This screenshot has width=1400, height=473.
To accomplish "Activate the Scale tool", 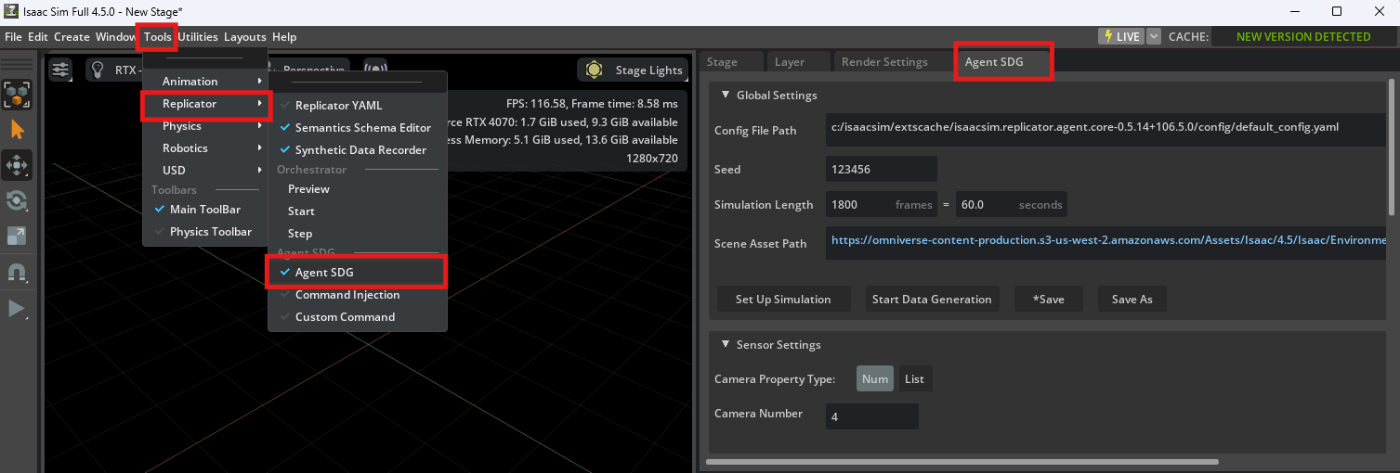I will (x=16, y=237).
